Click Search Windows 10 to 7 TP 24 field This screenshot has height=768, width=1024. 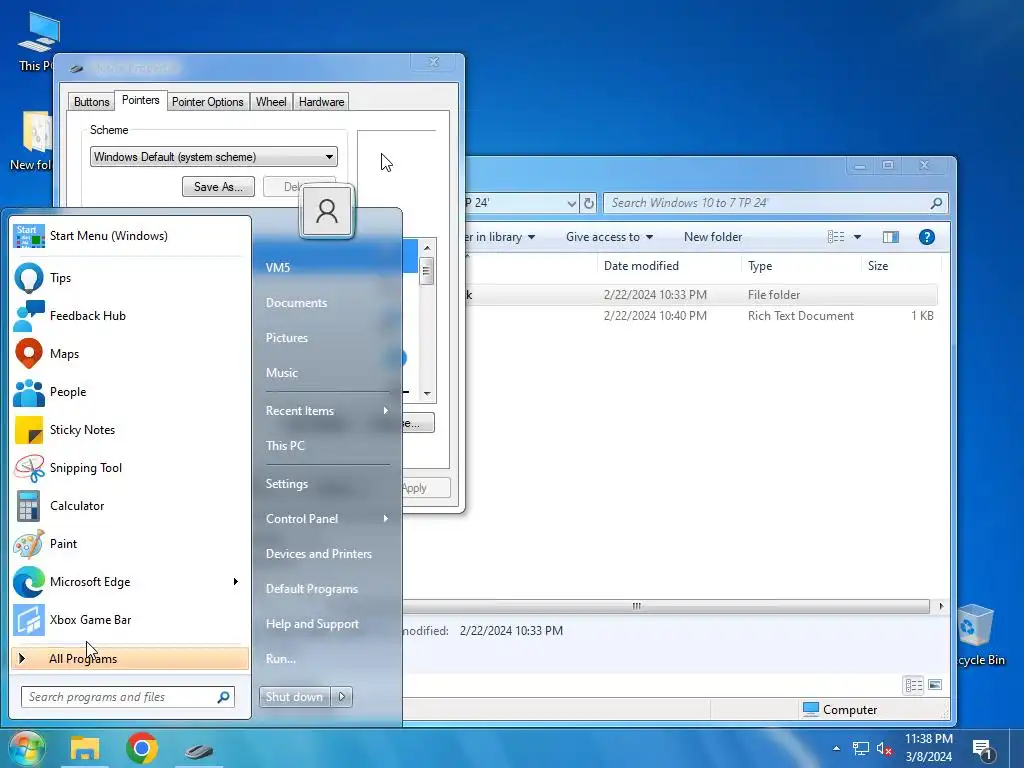[x=775, y=203]
